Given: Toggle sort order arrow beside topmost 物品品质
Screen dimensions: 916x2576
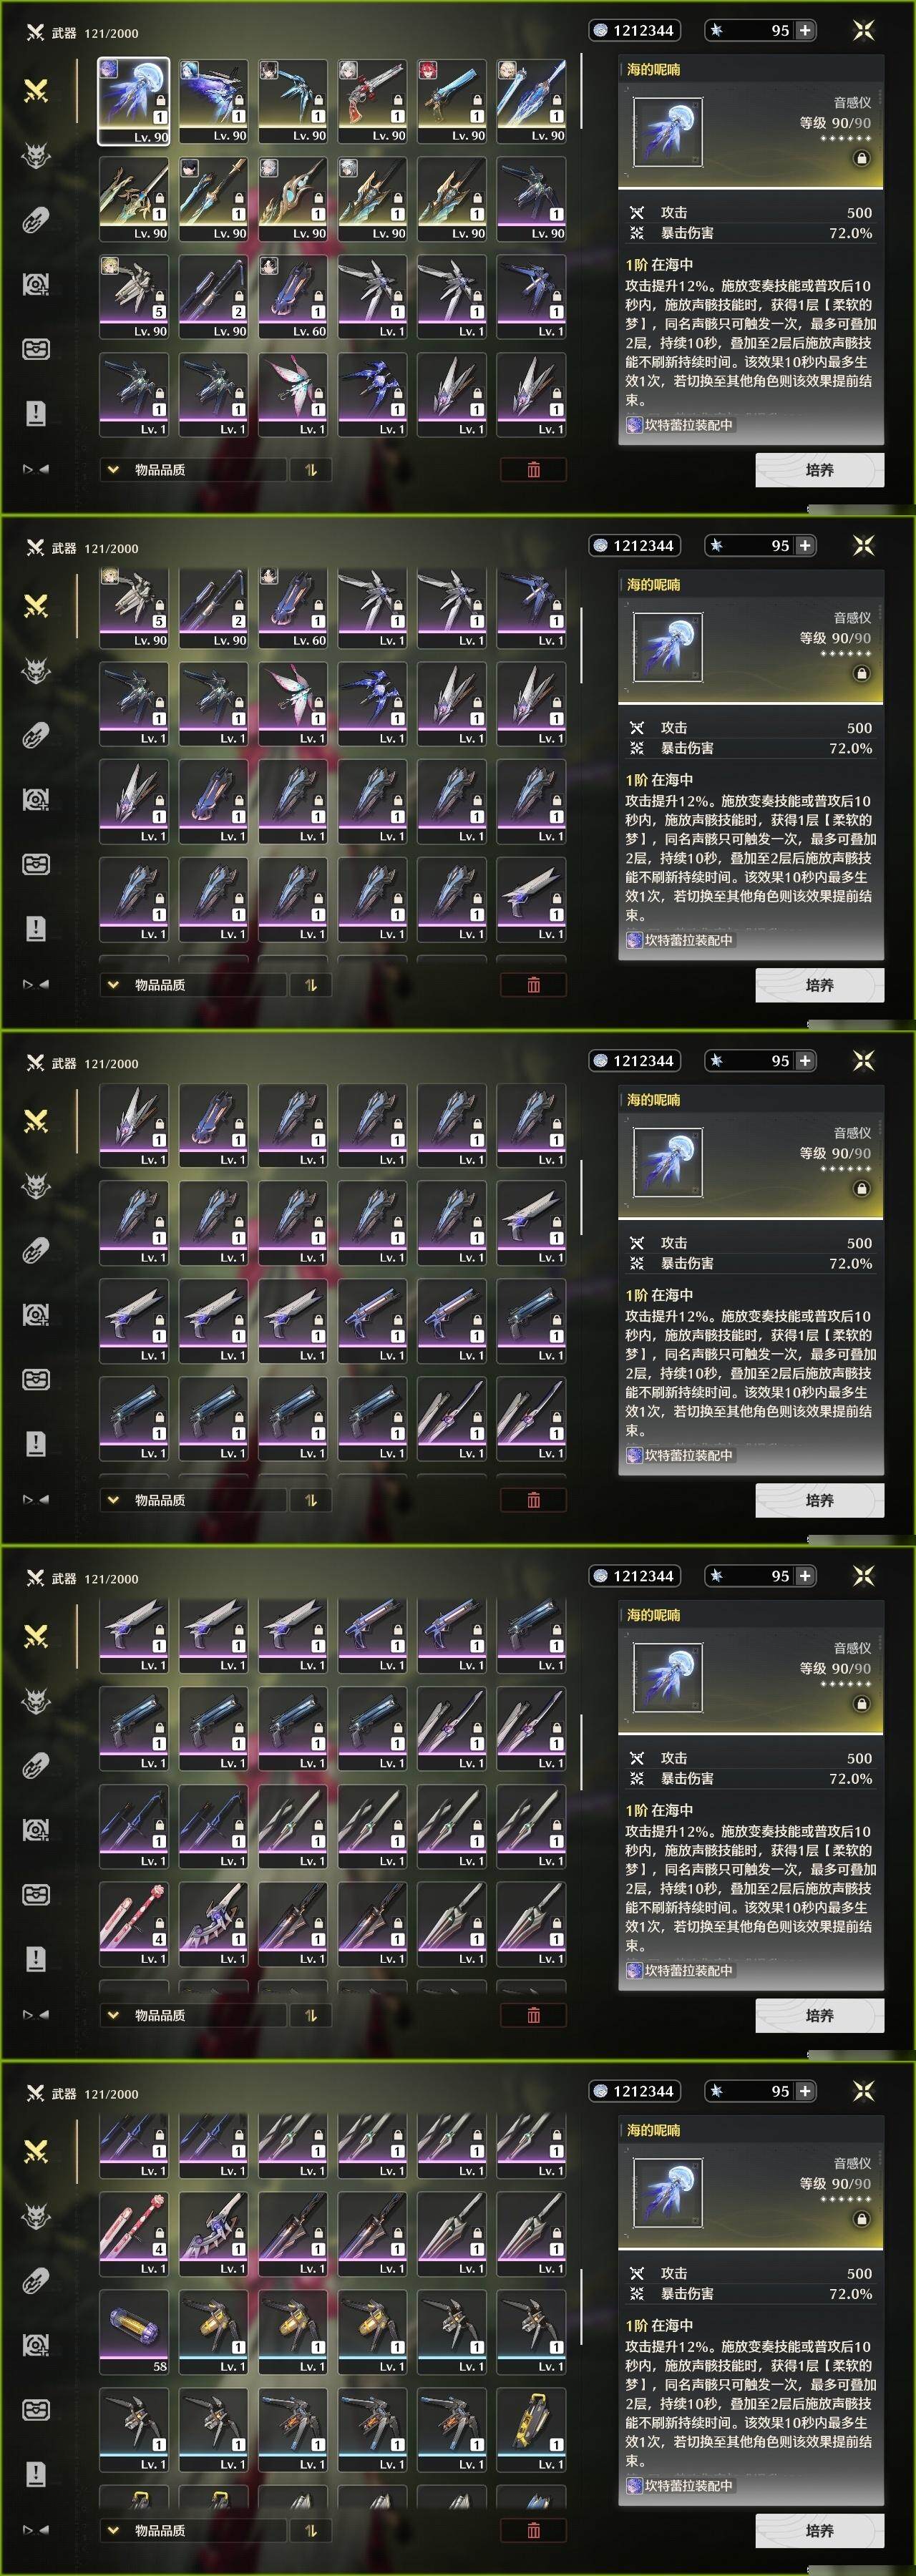Looking at the screenshot, I should point(311,470).
